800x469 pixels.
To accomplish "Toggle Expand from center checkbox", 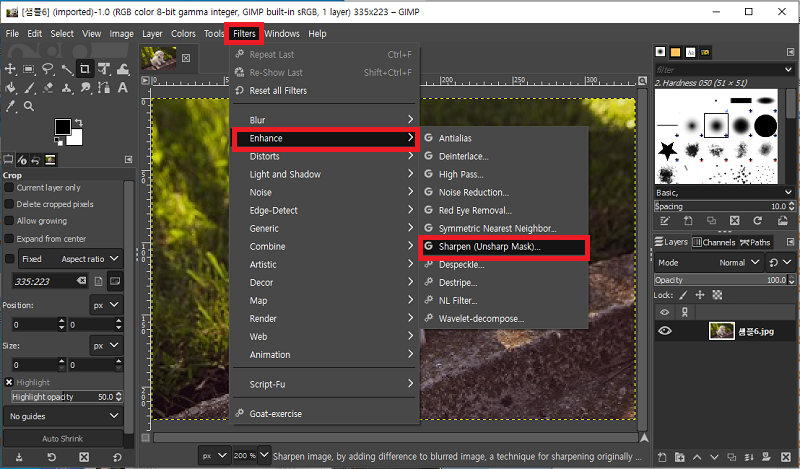I will point(9,239).
